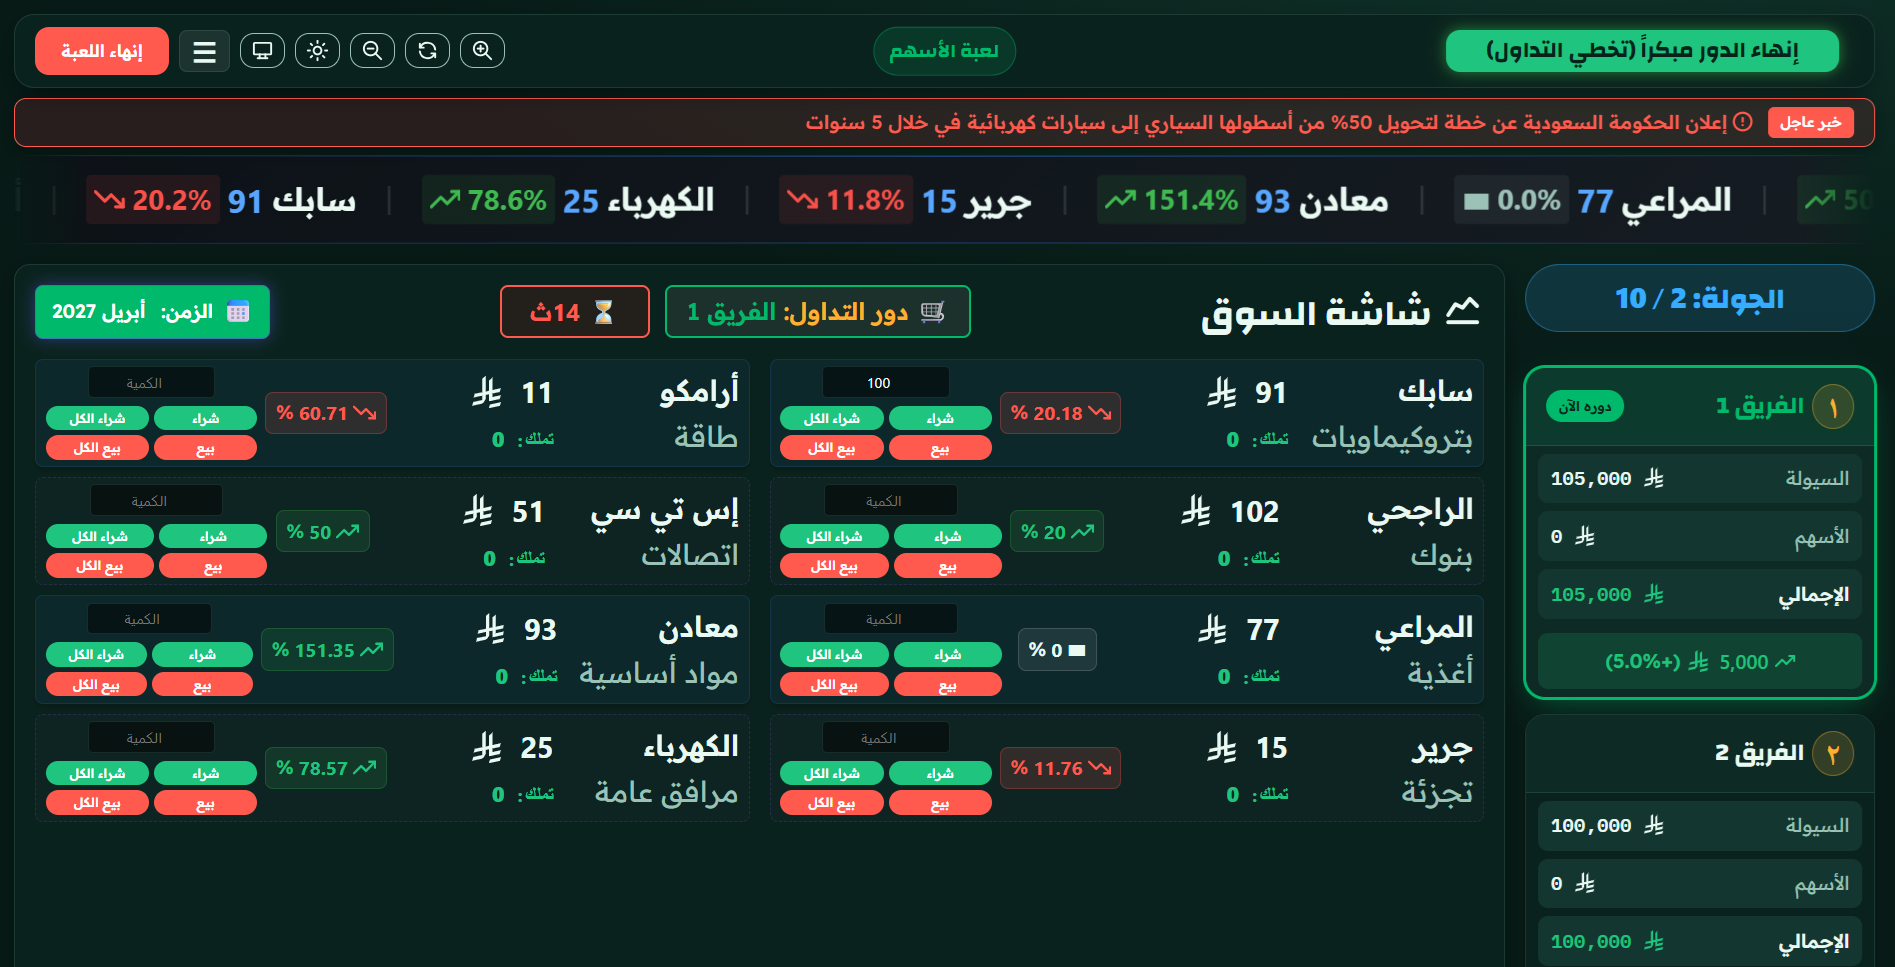Buy جرير shares with شراء

point(939,773)
